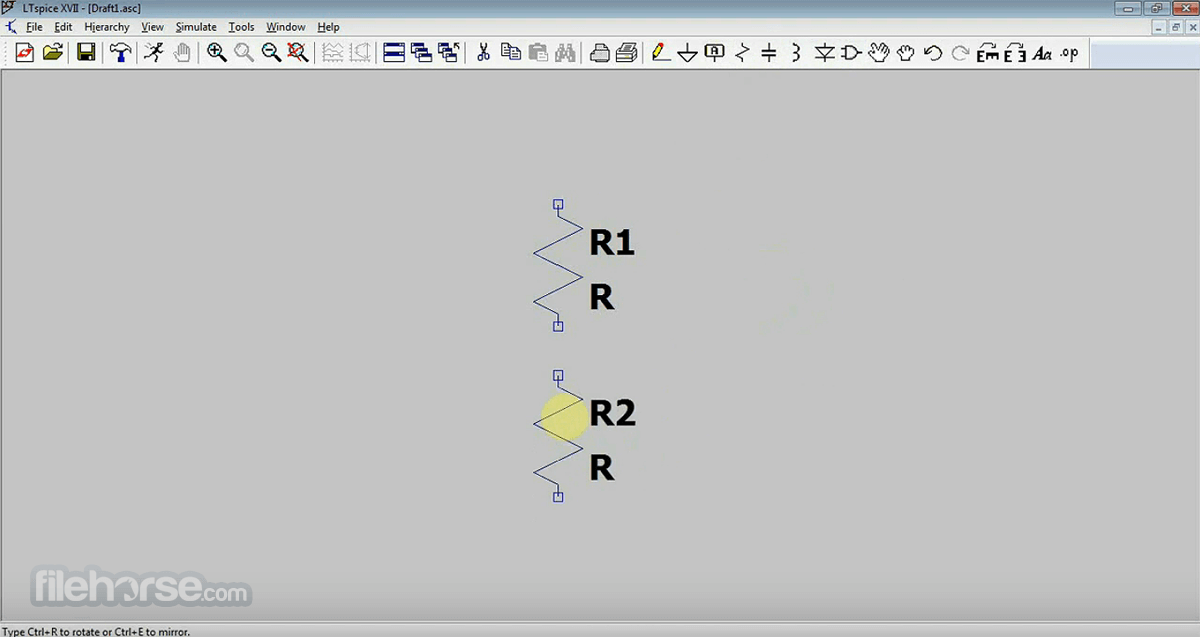Open the View menu
Screen dimensions: 1200x637
(153, 27)
